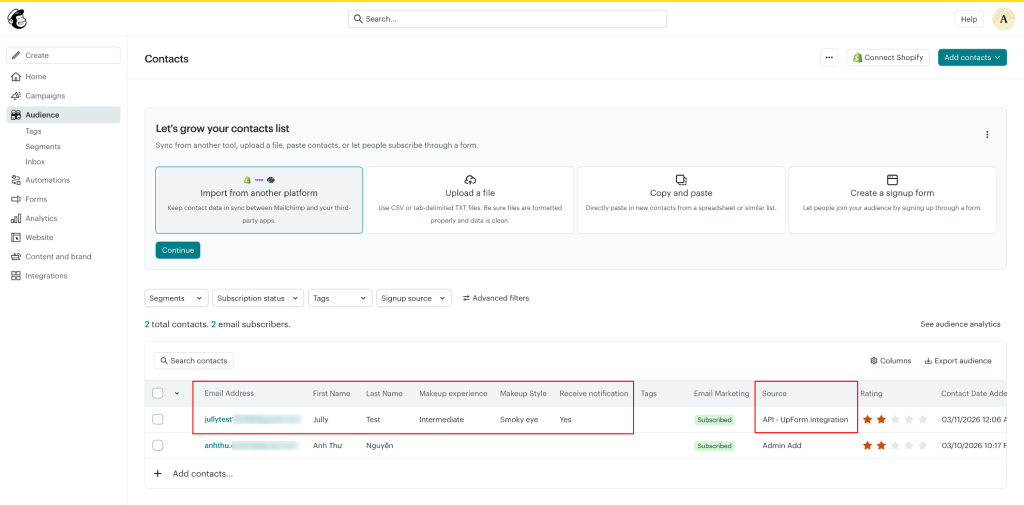
Task: Open the anhthu email address link
Action: tap(251, 446)
